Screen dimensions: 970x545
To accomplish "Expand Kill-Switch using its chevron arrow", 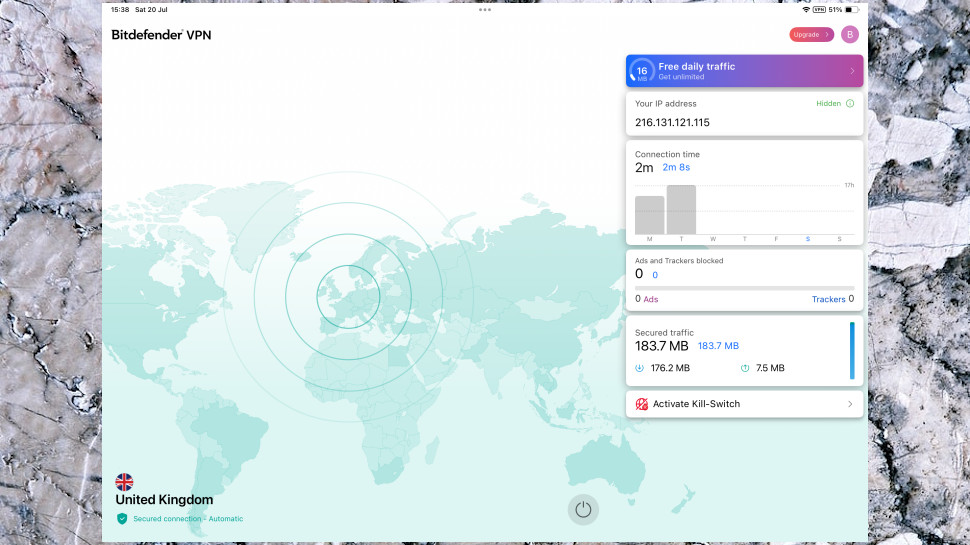I will click(x=850, y=404).
